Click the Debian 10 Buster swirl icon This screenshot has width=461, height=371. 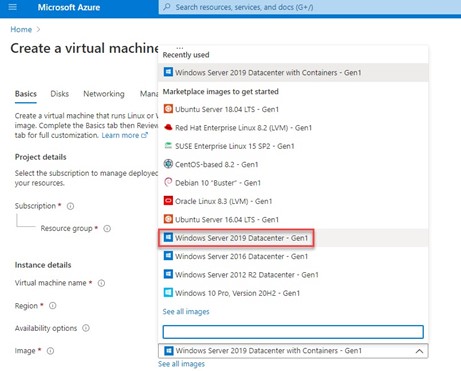tap(168, 182)
